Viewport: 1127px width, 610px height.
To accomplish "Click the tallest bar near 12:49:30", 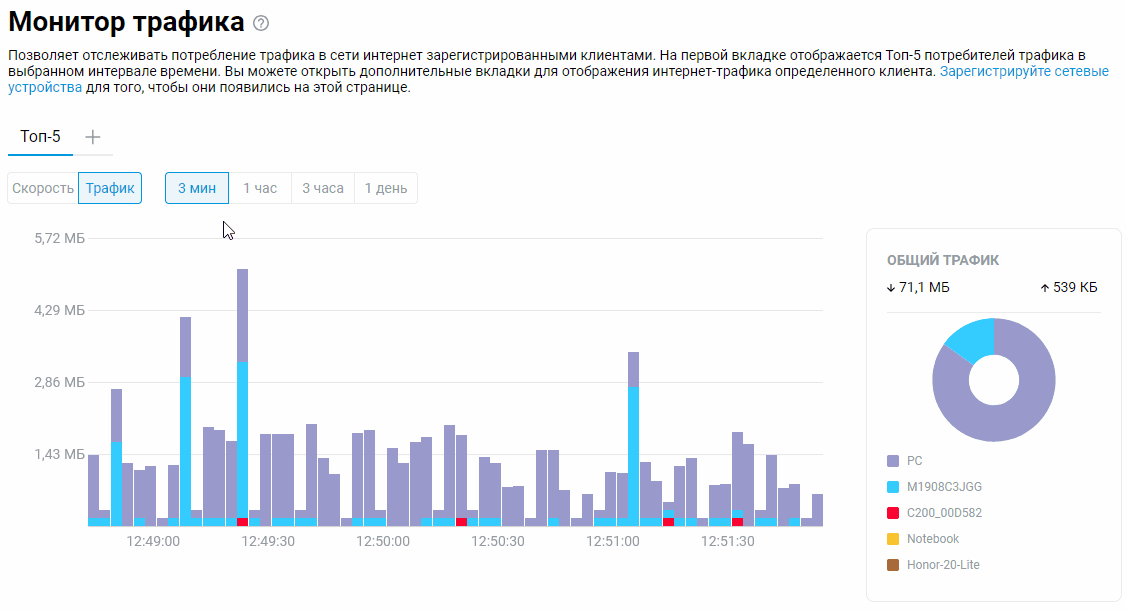I will [x=242, y=400].
